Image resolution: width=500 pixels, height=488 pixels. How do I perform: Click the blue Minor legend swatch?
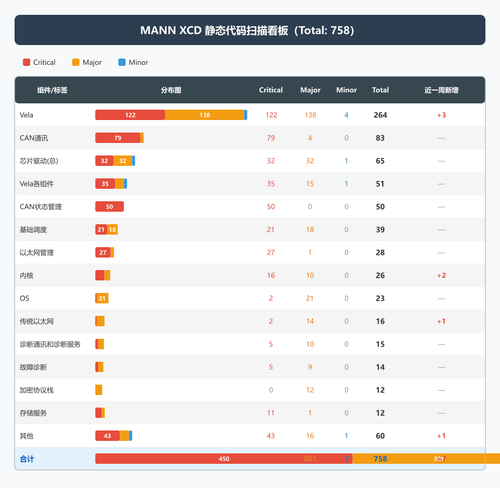(122, 62)
